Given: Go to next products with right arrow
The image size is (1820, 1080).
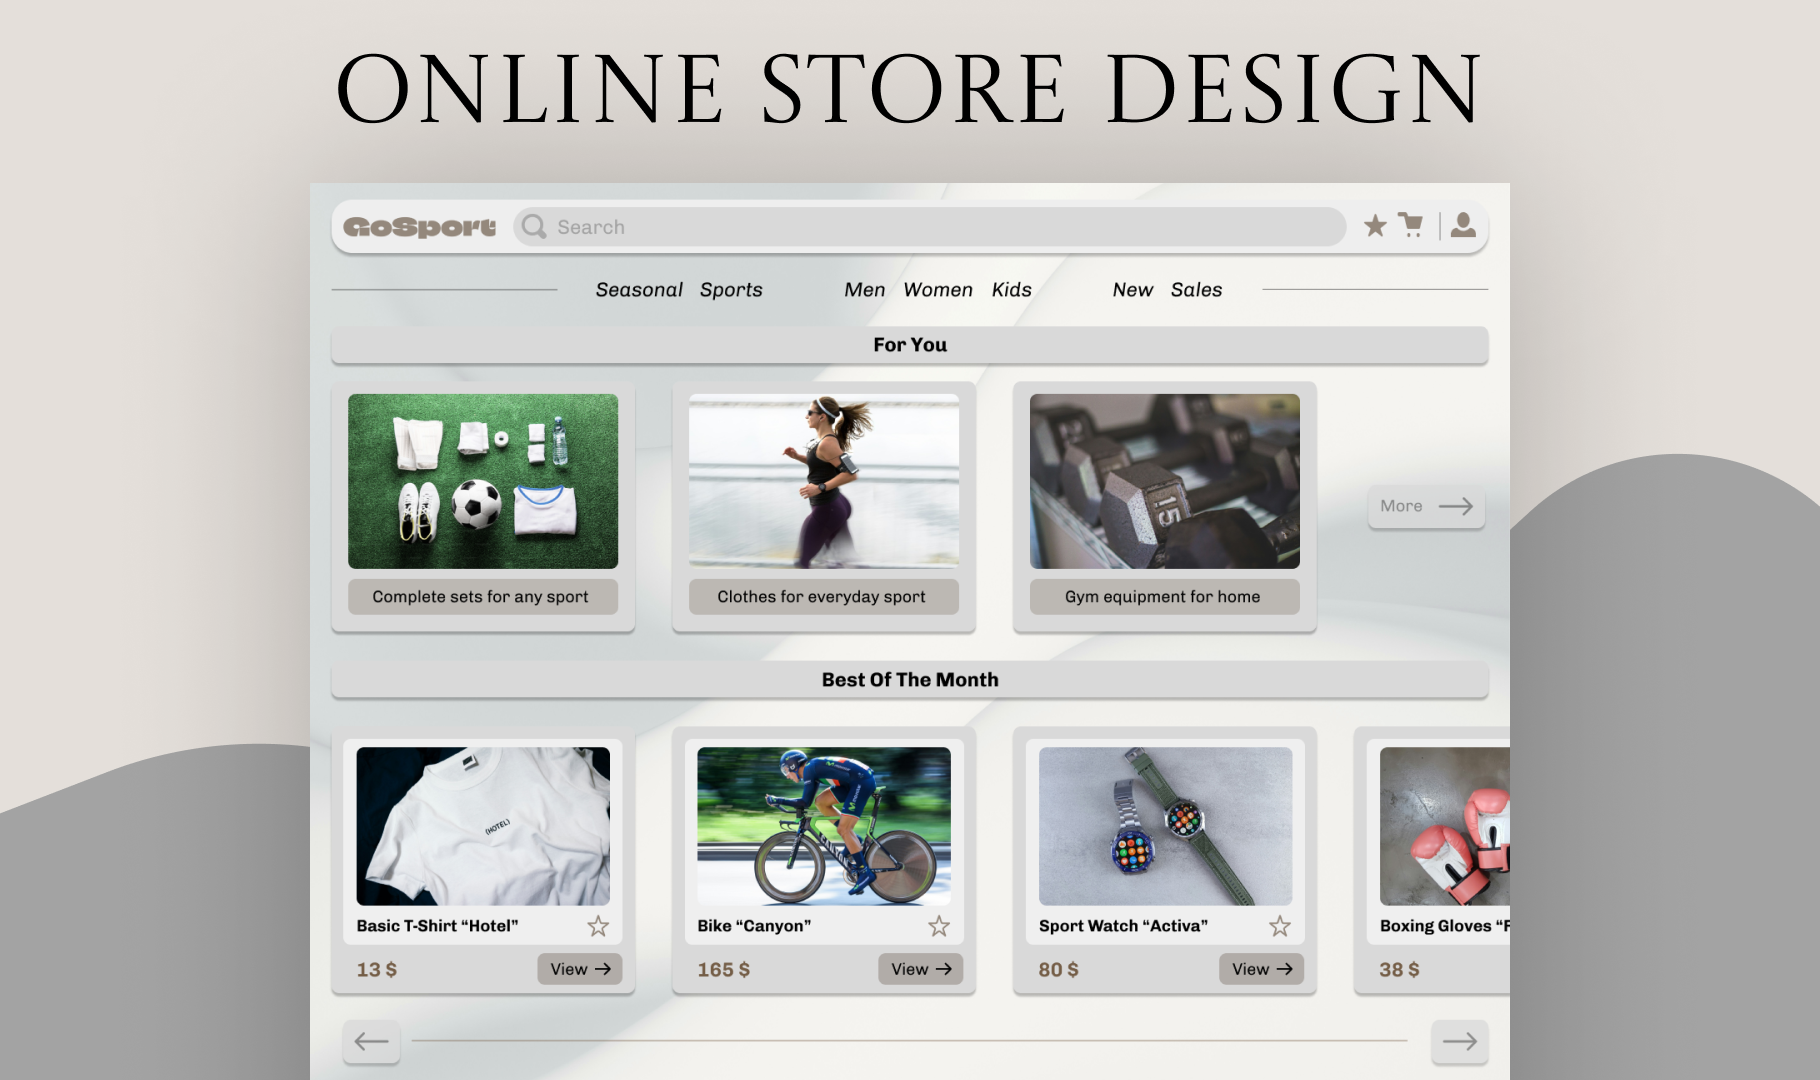Looking at the screenshot, I should pyautogui.click(x=1460, y=1041).
